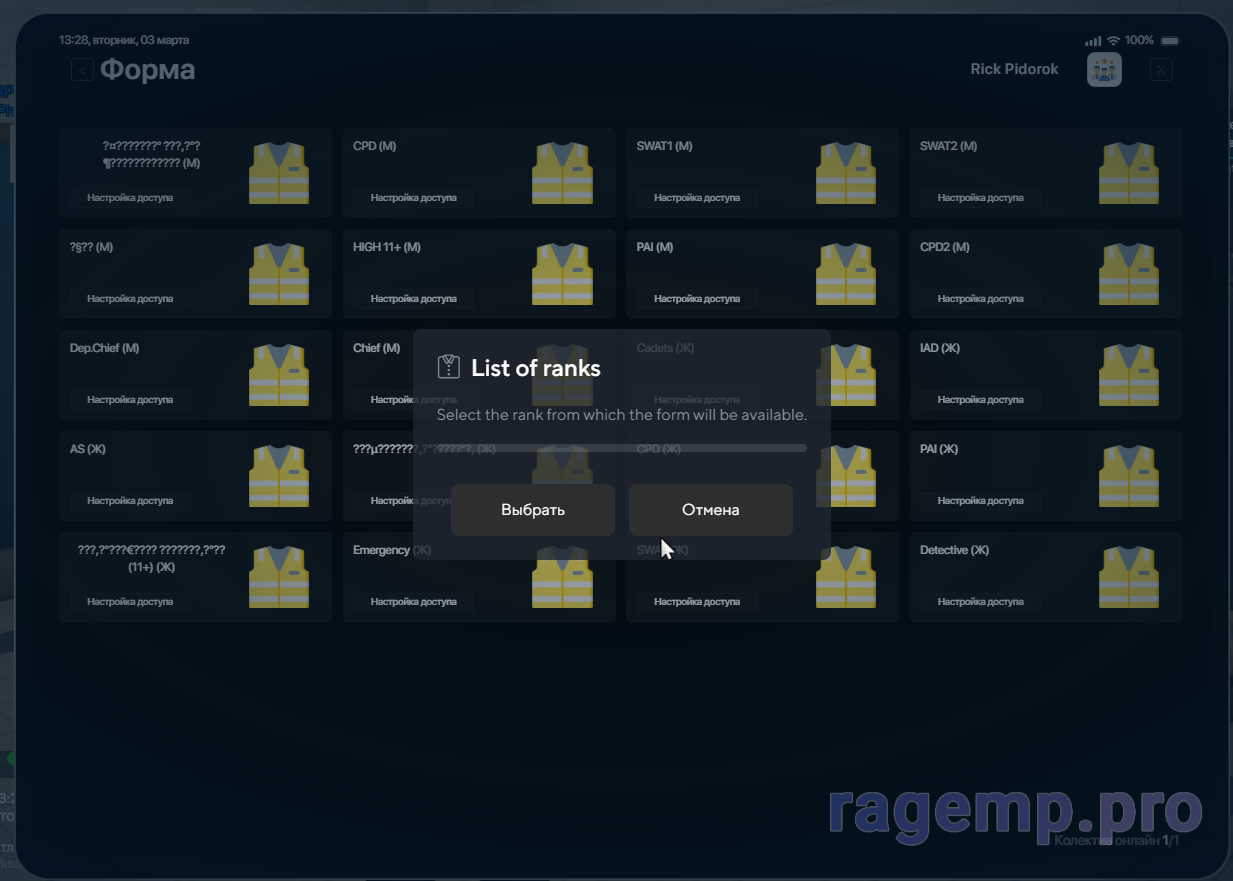Image resolution: width=1233 pixels, height=881 pixels.
Task: Click the uniform icon beside List of ranks
Action: tap(449, 367)
